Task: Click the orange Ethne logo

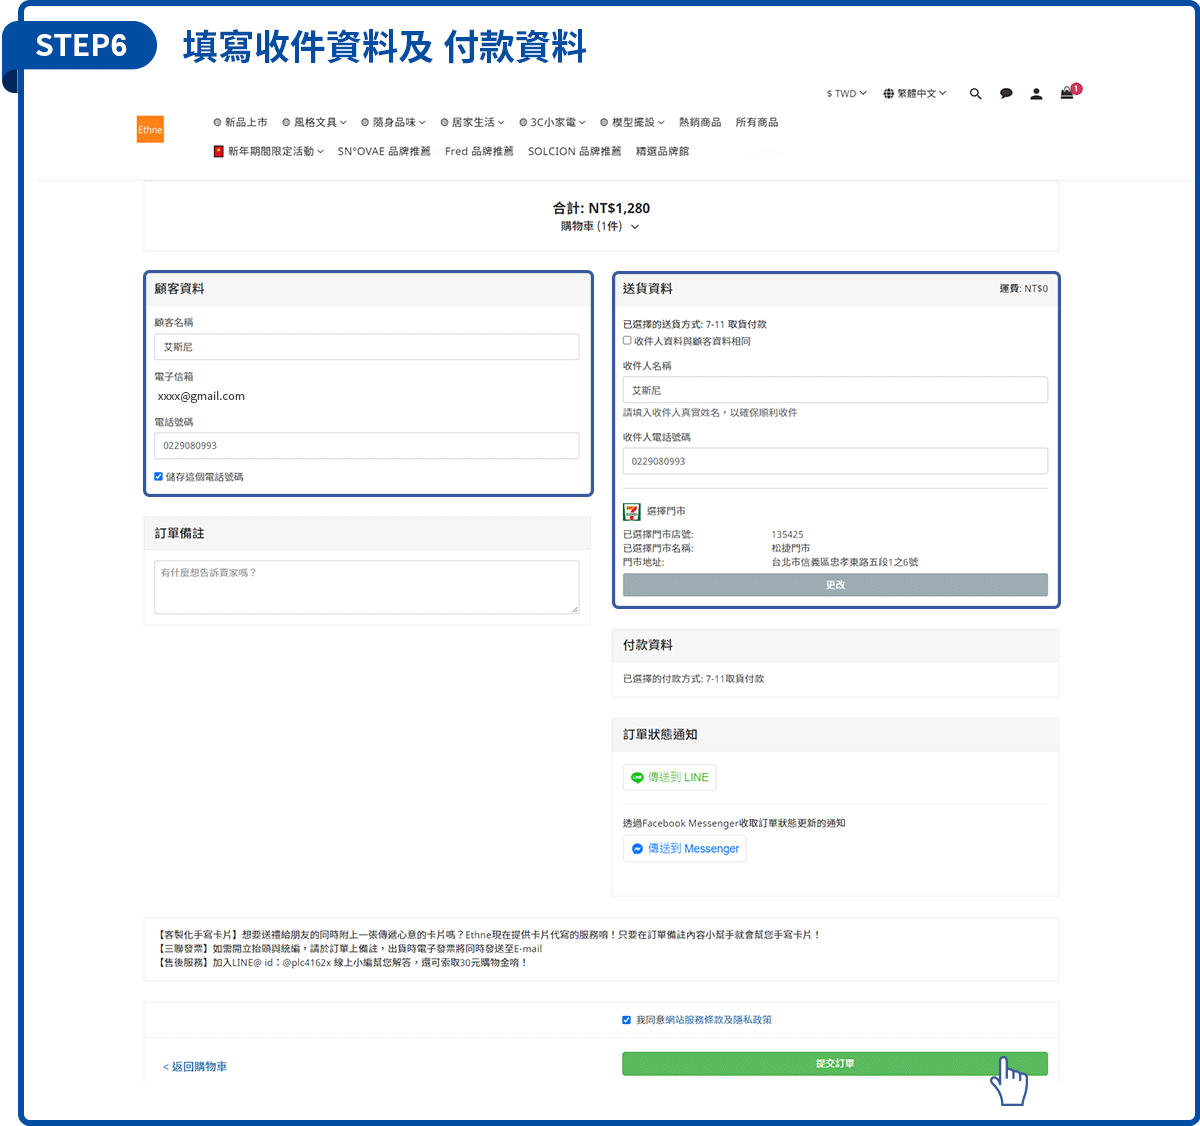Action: pyautogui.click(x=150, y=130)
